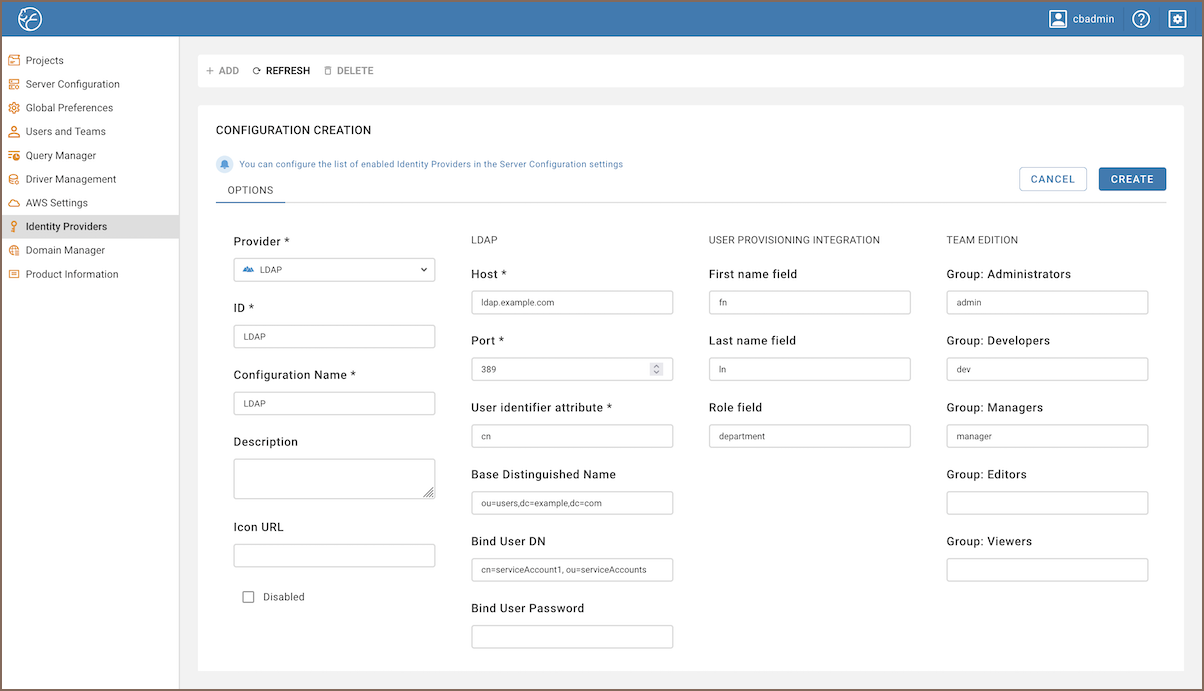This screenshot has width=1204, height=691.
Task: Click the AWS Settings cloud icon
Action: tap(14, 203)
